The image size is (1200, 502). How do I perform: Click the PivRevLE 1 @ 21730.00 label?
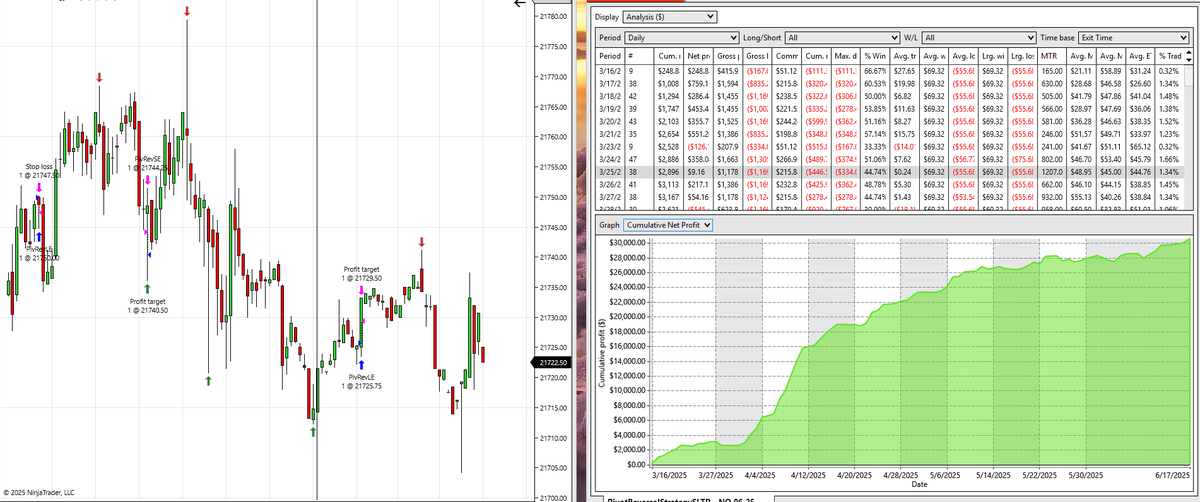point(39,253)
